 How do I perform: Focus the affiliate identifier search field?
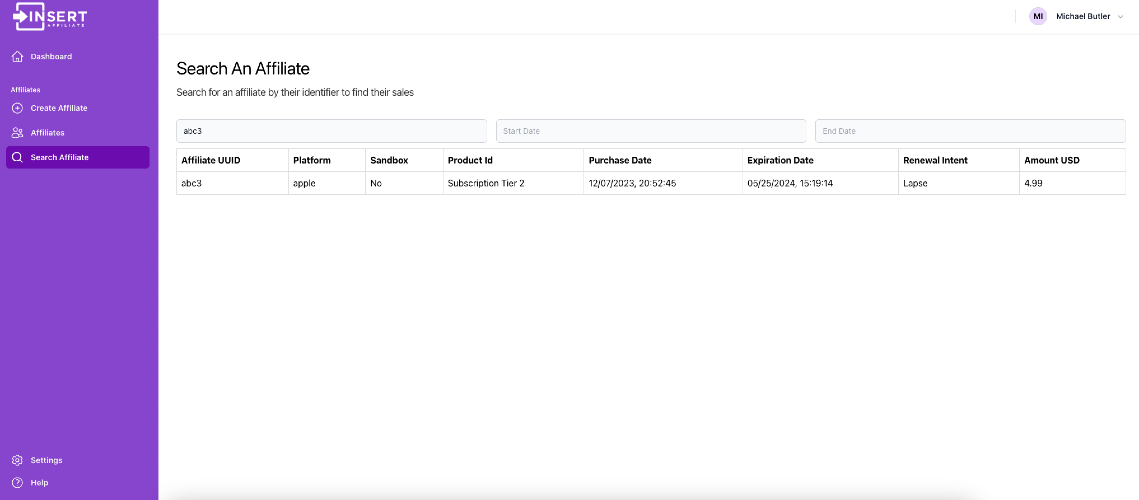331,131
